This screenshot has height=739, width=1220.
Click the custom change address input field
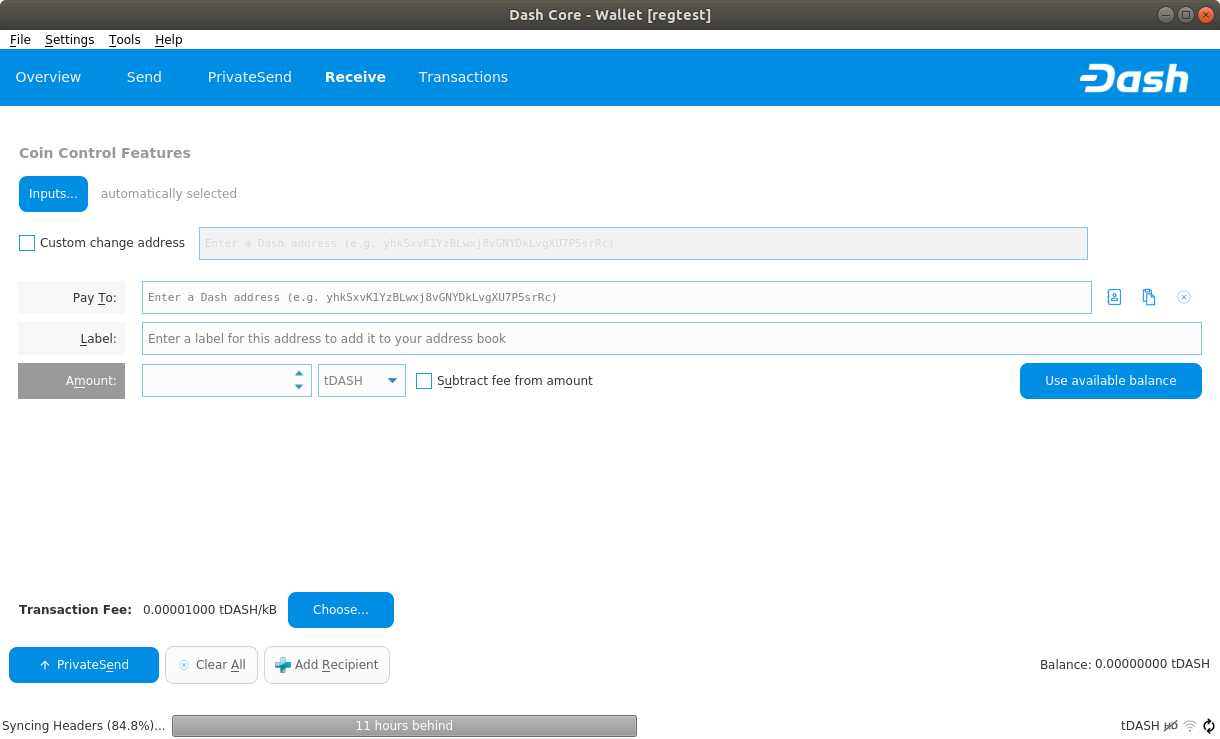tap(643, 243)
